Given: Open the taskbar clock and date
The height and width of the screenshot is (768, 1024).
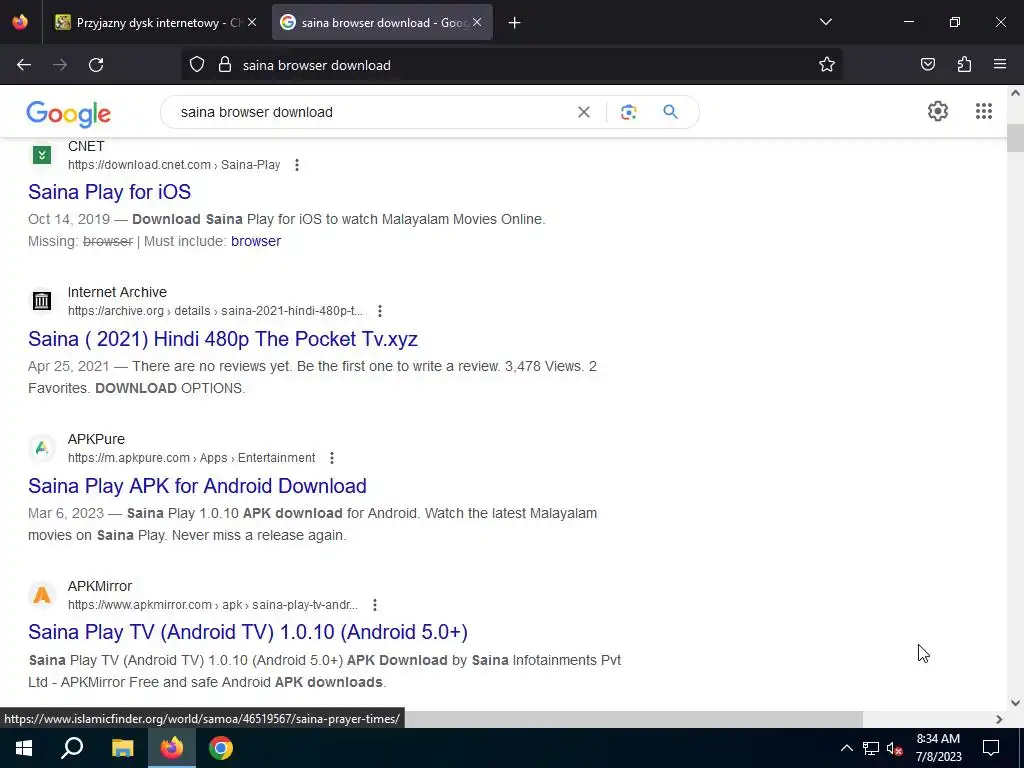Looking at the screenshot, I should [938, 748].
